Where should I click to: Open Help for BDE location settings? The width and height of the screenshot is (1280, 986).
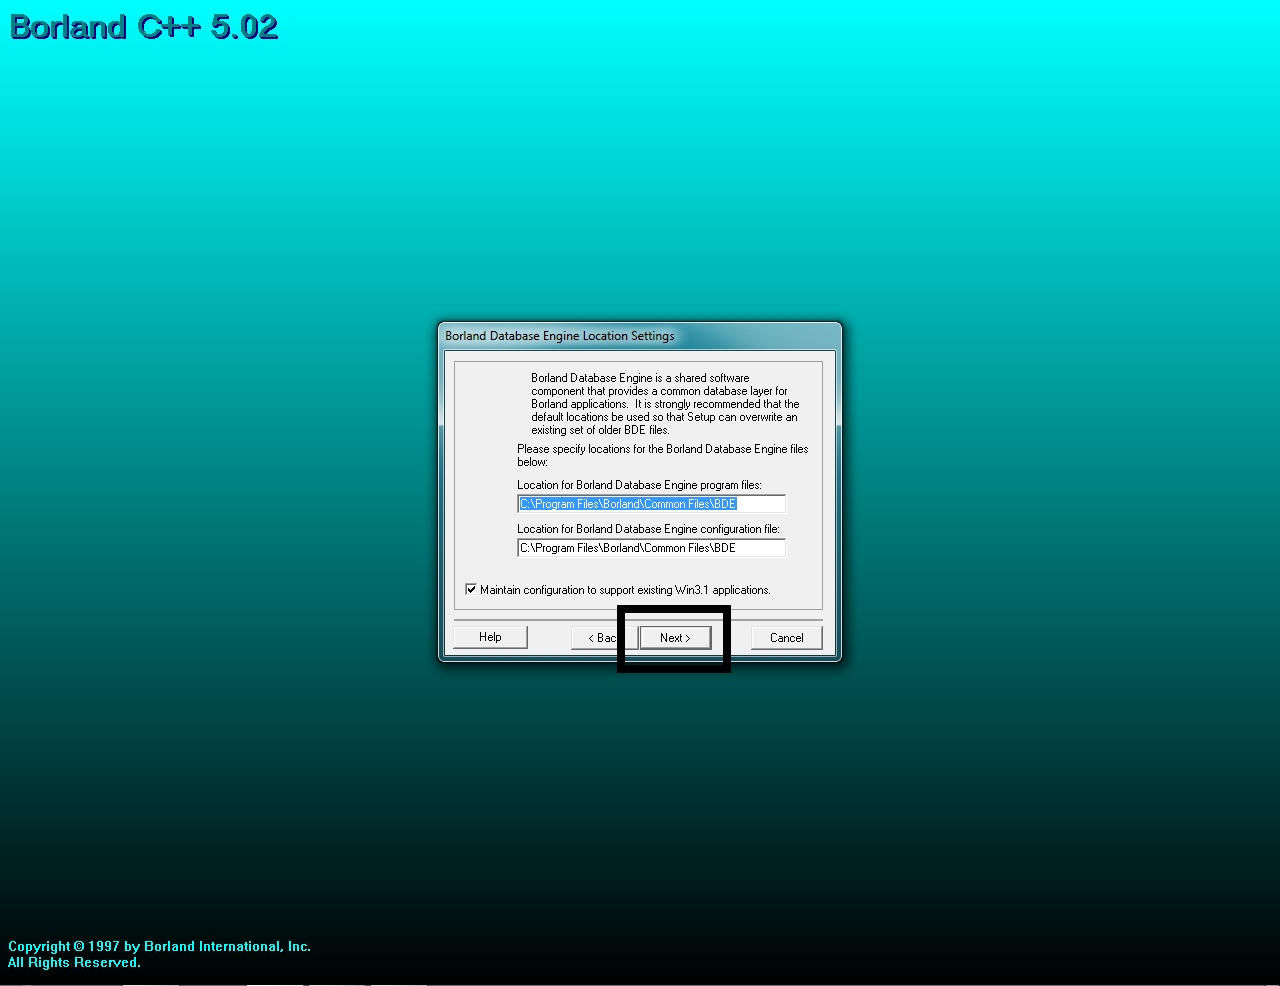click(490, 637)
